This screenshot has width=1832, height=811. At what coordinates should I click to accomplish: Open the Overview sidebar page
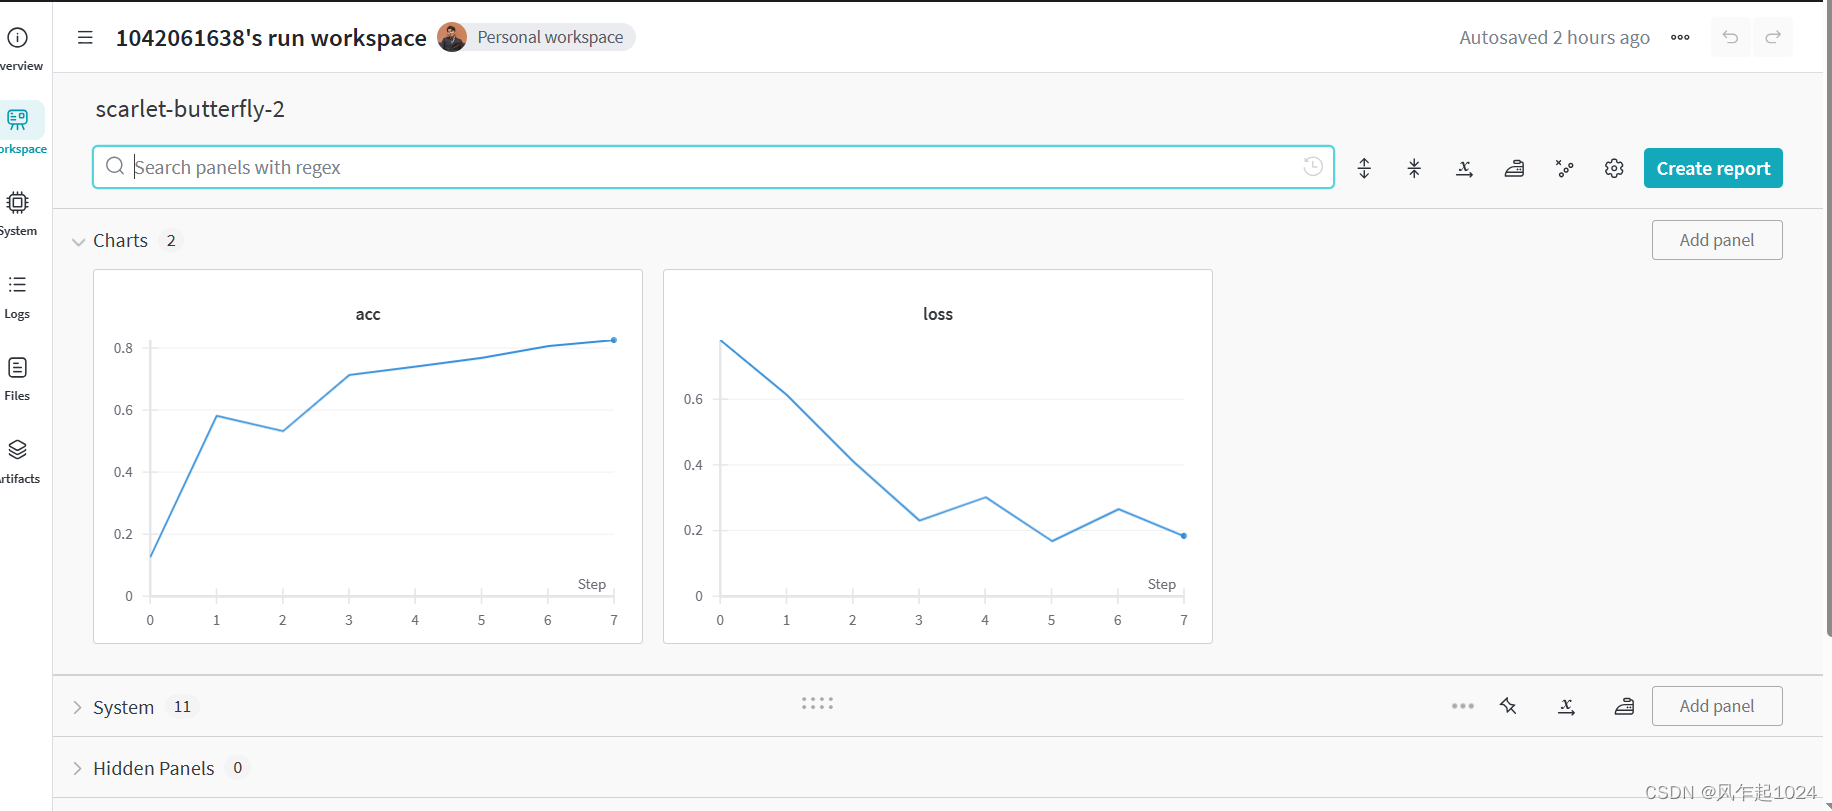pyautogui.click(x=18, y=48)
